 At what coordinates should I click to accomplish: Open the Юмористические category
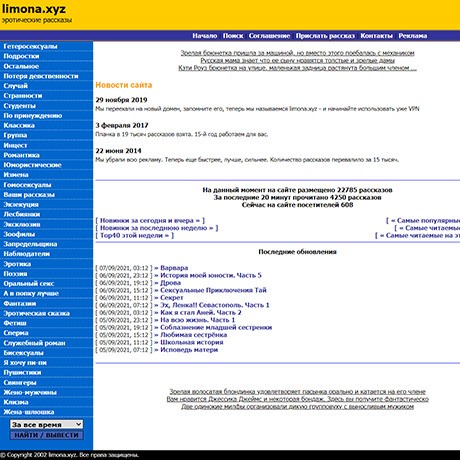click(32, 165)
